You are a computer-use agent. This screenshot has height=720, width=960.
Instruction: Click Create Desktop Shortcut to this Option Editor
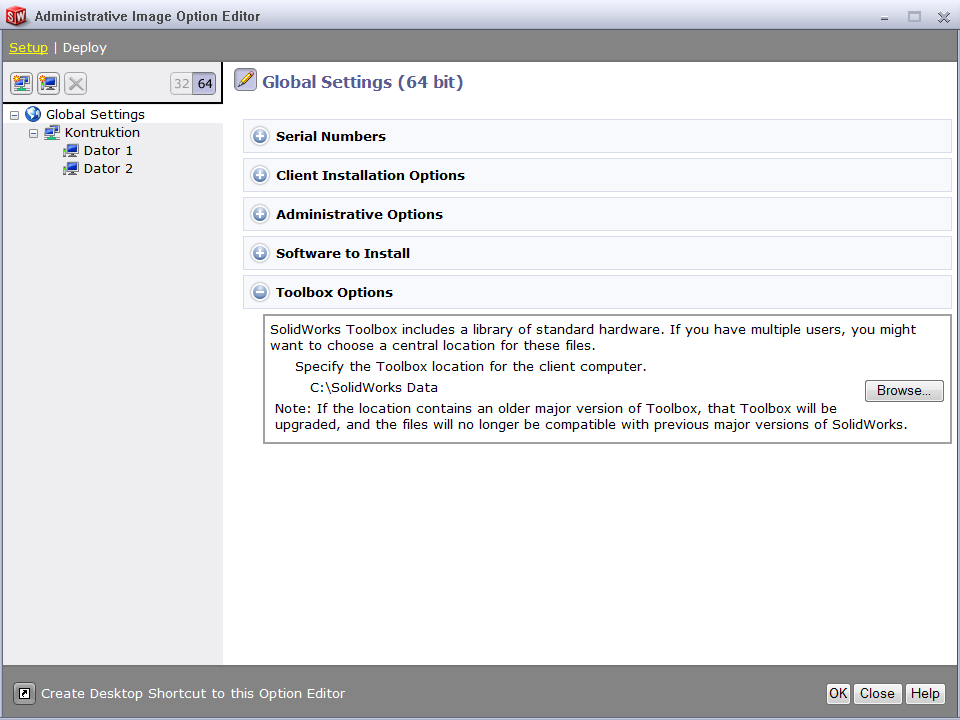click(x=193, y=694)
